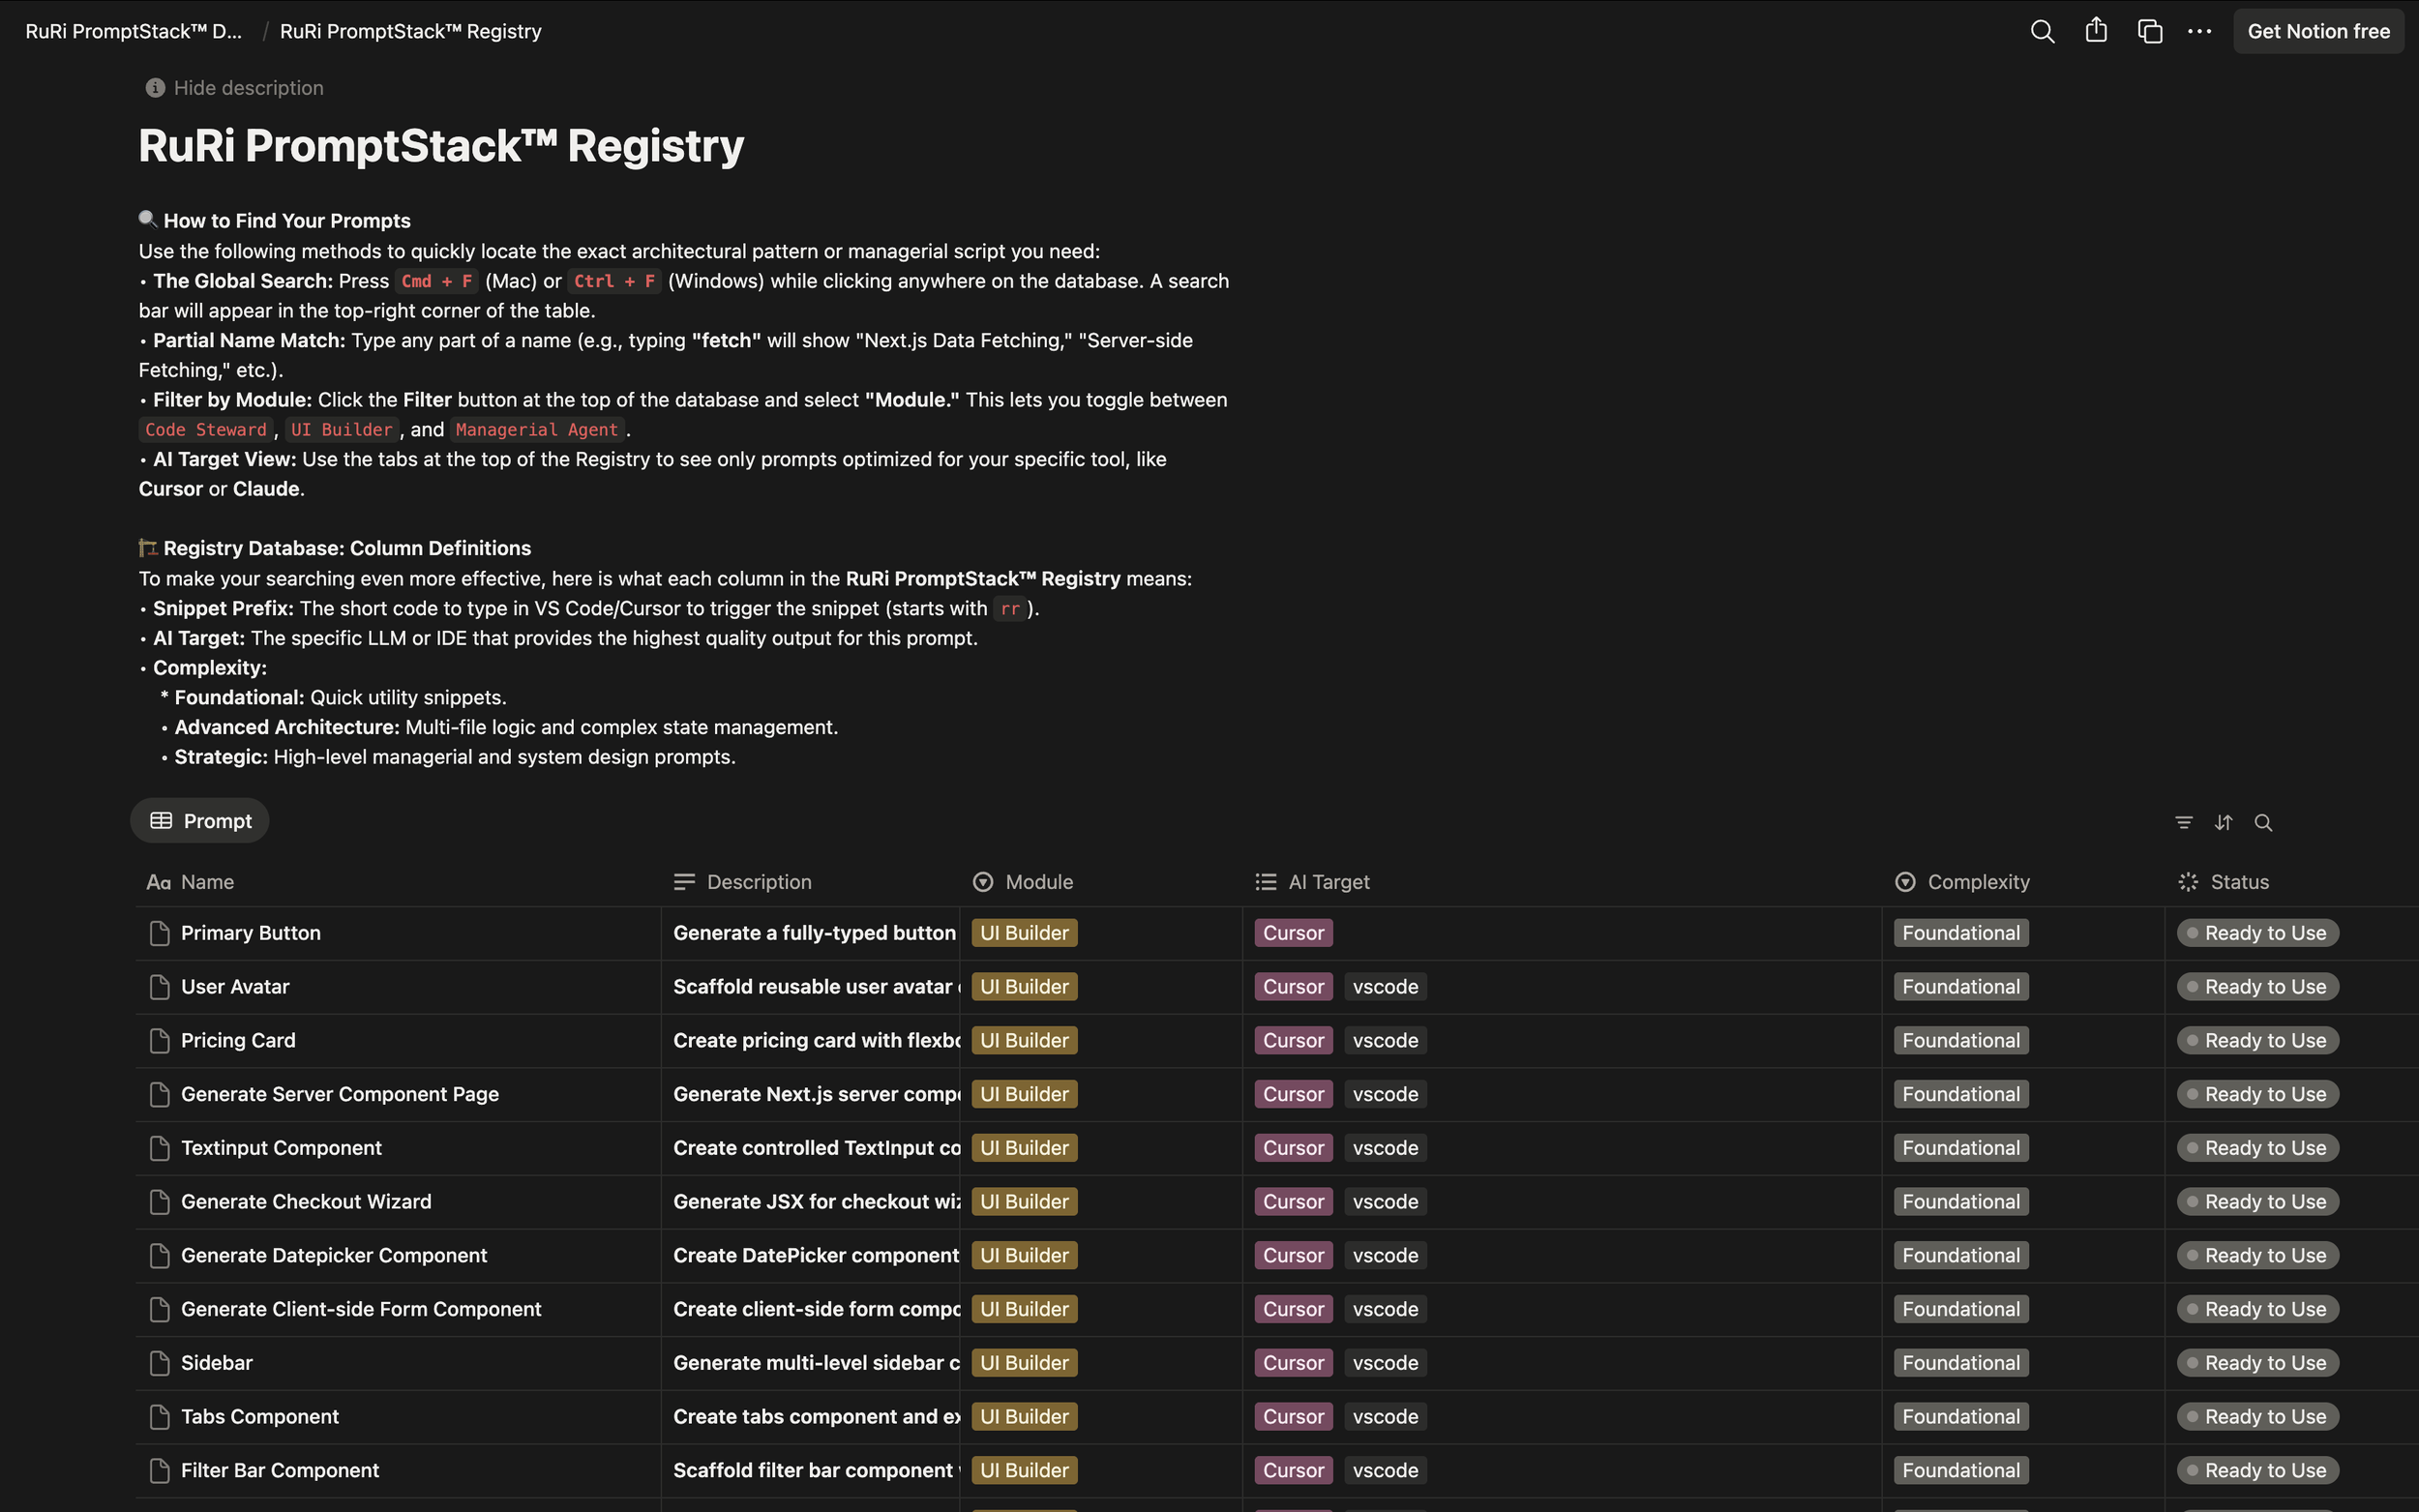
Task: Click the UI Builder tag on Primary Button
Action: (x=1023, y=933)
